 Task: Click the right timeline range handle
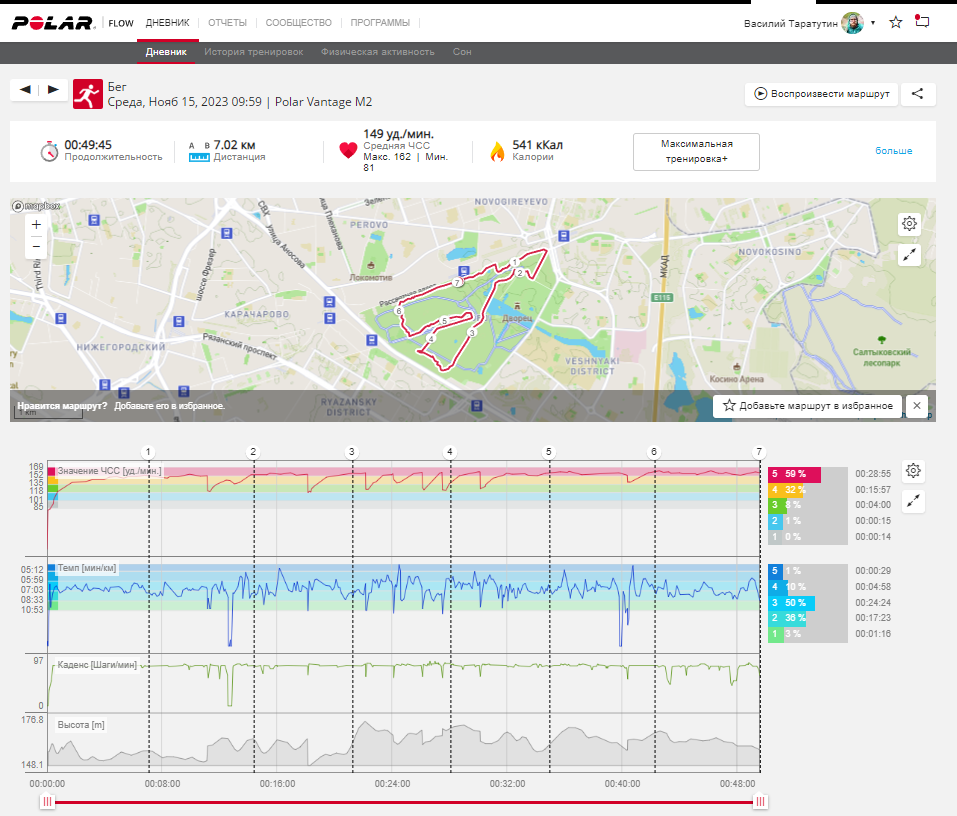pos(760,801)
